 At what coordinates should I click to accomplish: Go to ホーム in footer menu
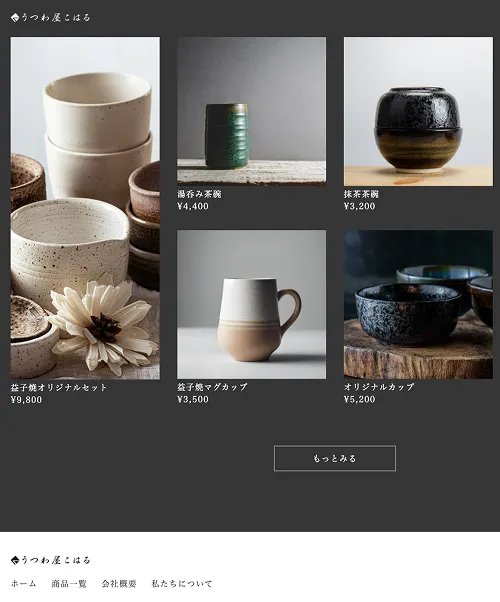[x=23, y=584]
